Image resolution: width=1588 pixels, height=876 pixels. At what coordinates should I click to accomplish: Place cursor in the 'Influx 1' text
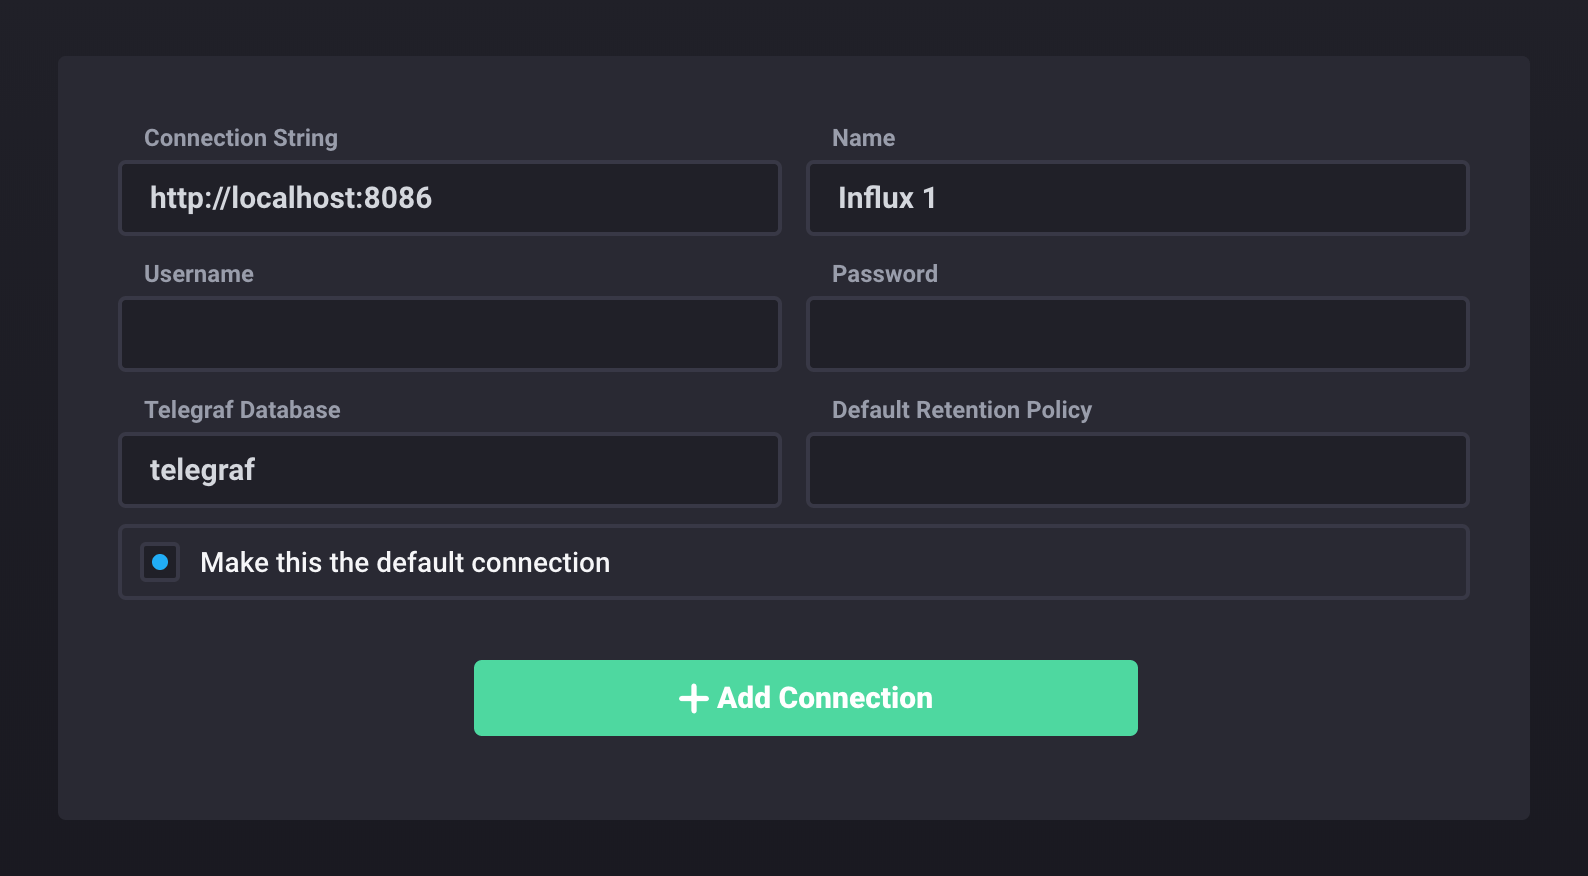(887, 198)
